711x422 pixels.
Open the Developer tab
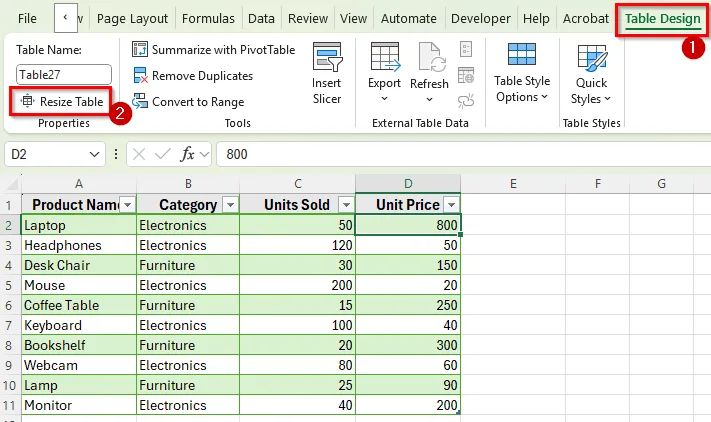point(481,19)
